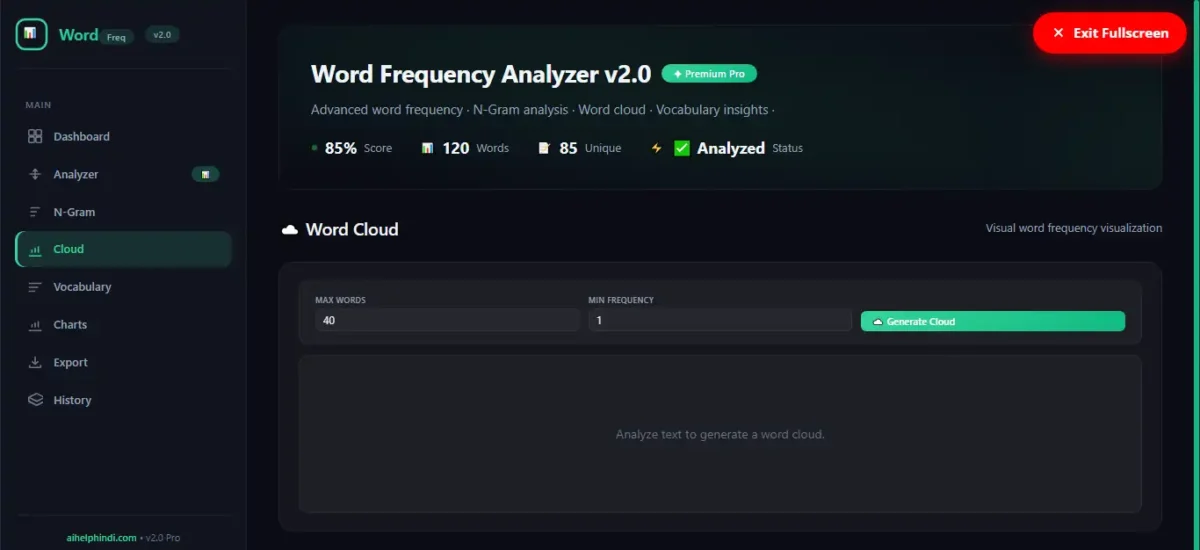
Task: Click the MAIN sidebar section label
Action: click(39, 105)
